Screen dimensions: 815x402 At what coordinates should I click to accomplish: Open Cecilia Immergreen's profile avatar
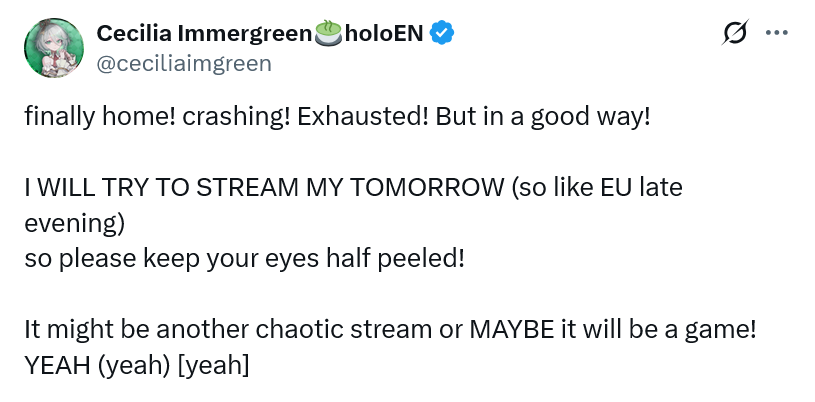tap(52, 48)
